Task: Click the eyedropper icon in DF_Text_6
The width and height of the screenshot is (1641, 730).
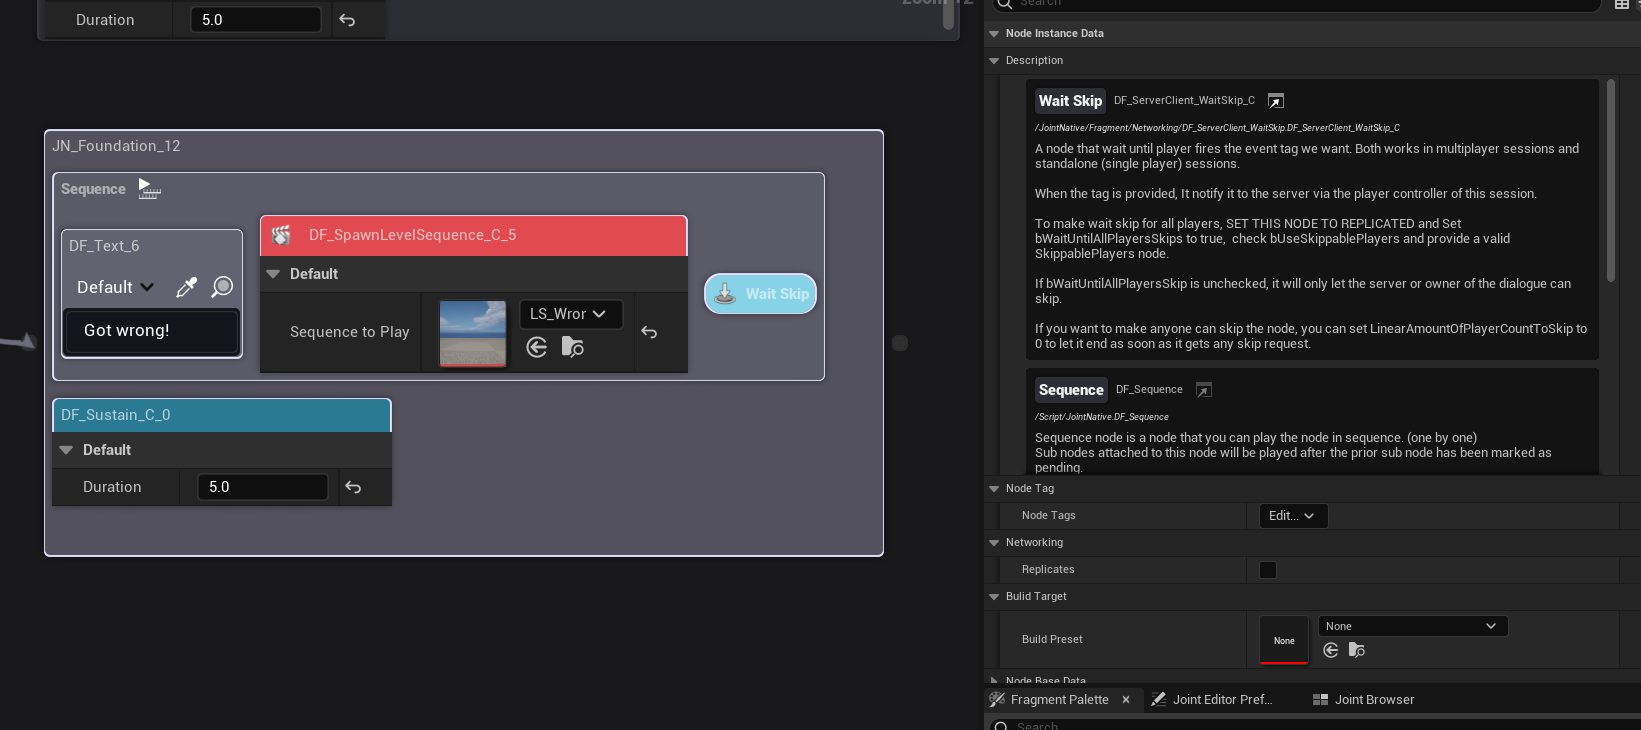Action: coord(186,288)
